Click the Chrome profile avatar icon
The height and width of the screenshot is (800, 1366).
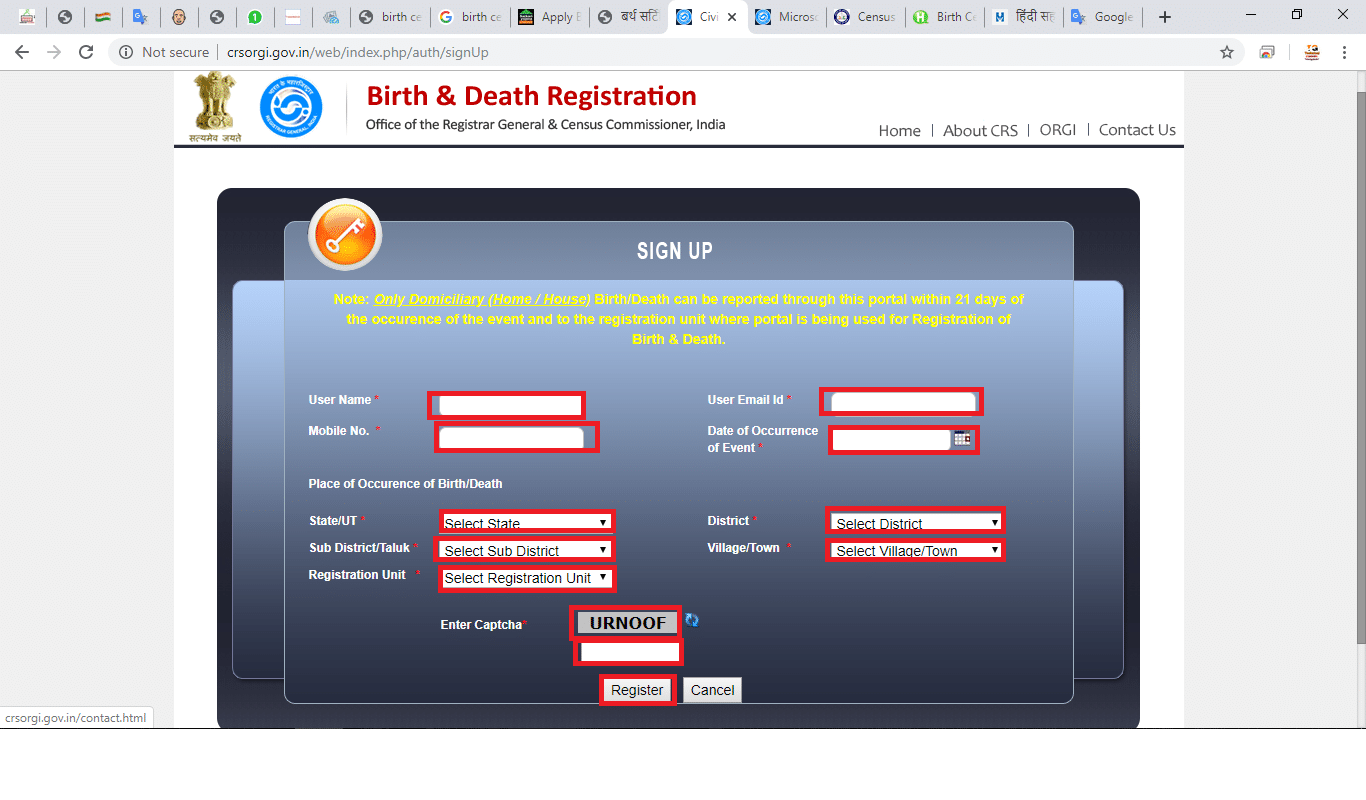1312,52
